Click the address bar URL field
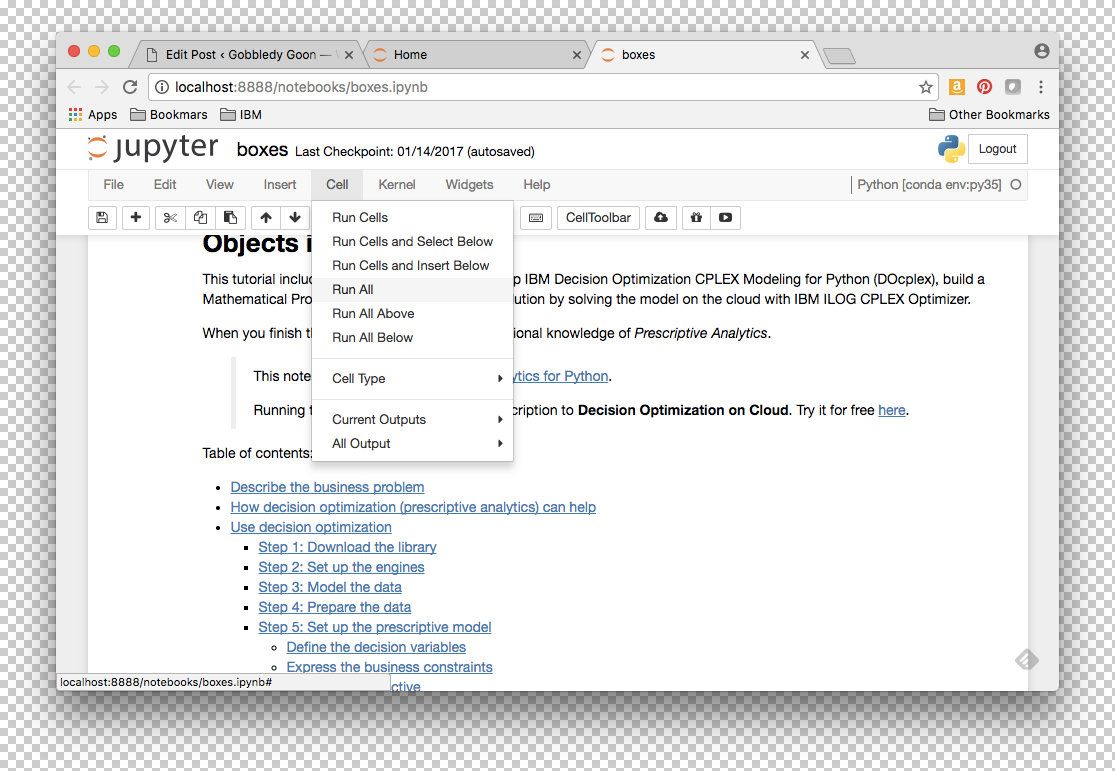The width and height of the screenshot is (1115, 771). [543, 87]
